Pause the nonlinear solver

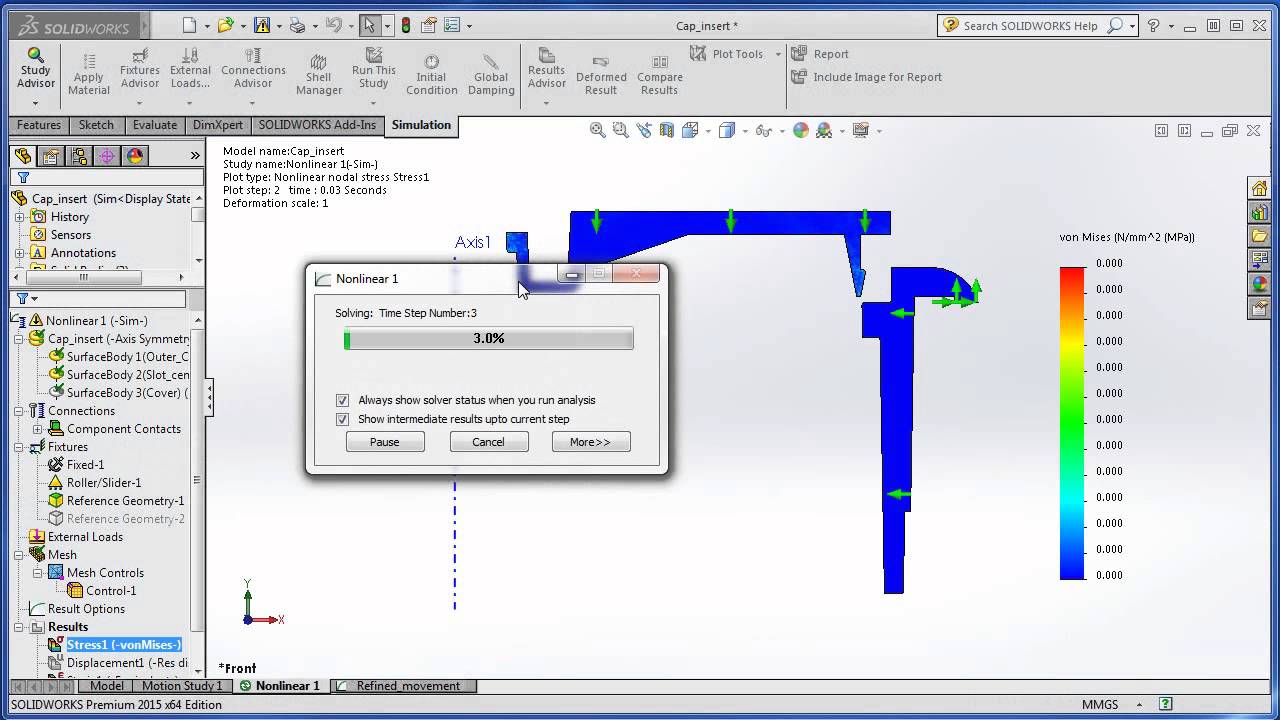[x=385, y=442]
